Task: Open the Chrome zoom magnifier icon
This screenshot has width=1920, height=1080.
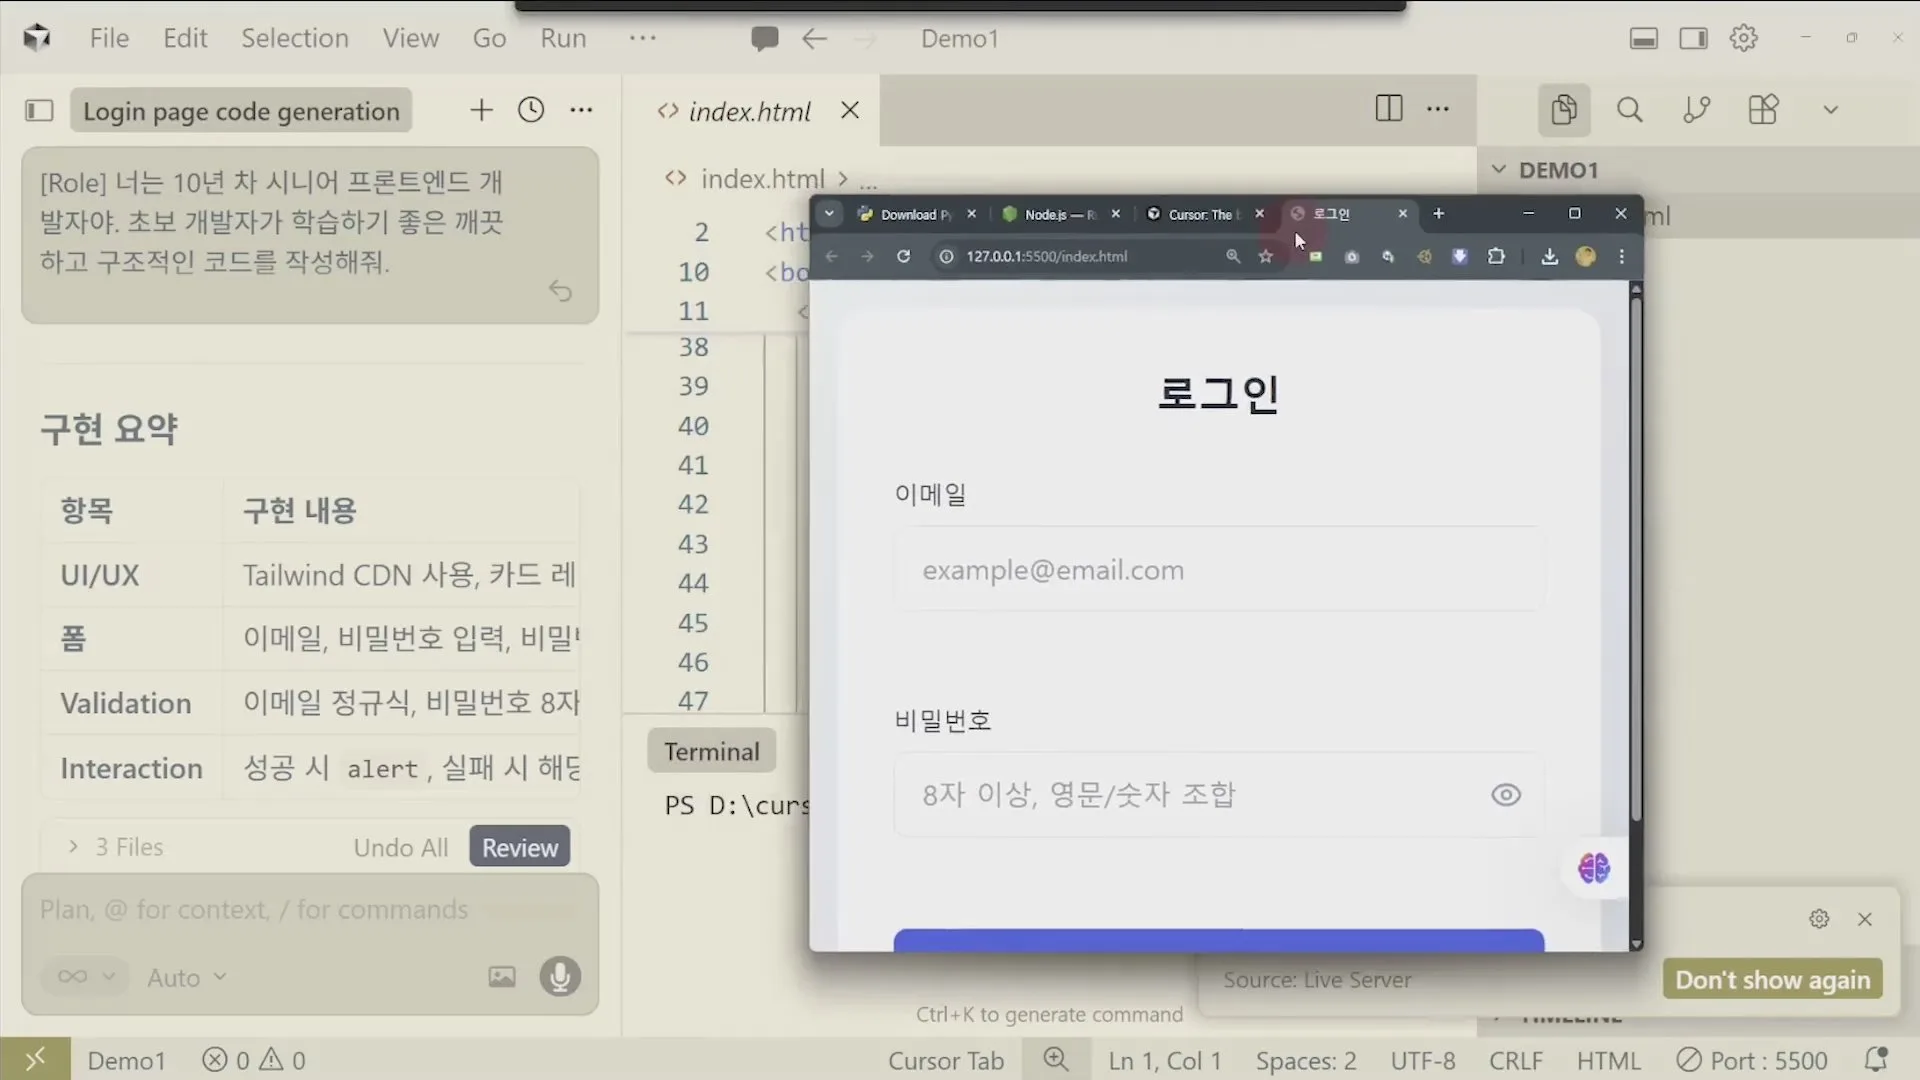Action: coord(1233,256)
